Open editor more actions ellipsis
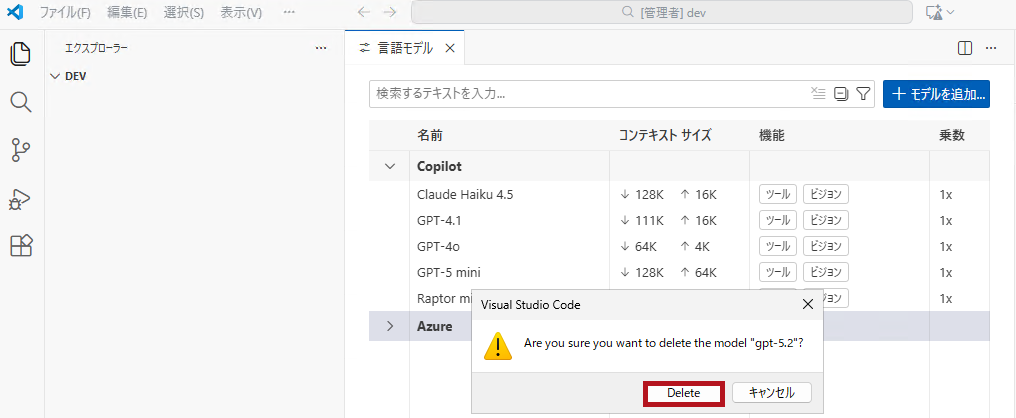This screenshot has height=418, width=1016. pos(990,48)
